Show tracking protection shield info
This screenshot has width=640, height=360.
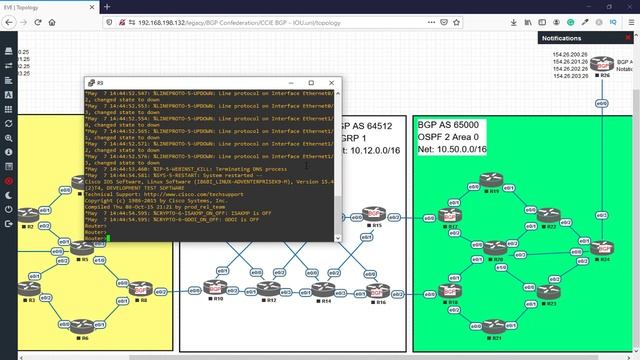[109, 22]
